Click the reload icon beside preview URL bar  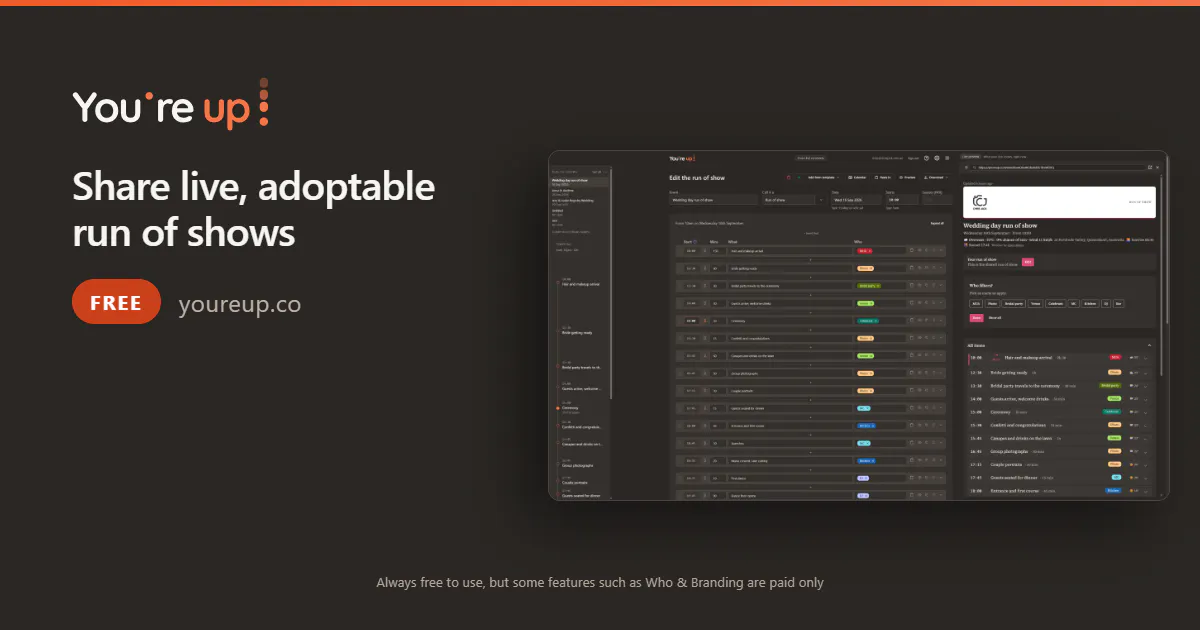(966, 167)
